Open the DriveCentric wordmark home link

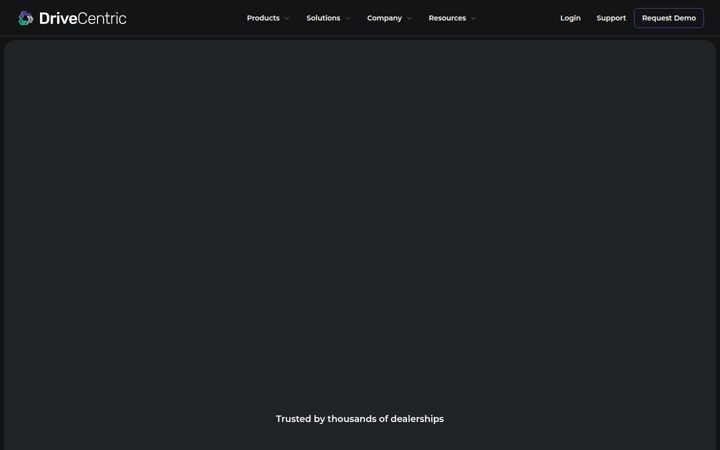(83, 18)
